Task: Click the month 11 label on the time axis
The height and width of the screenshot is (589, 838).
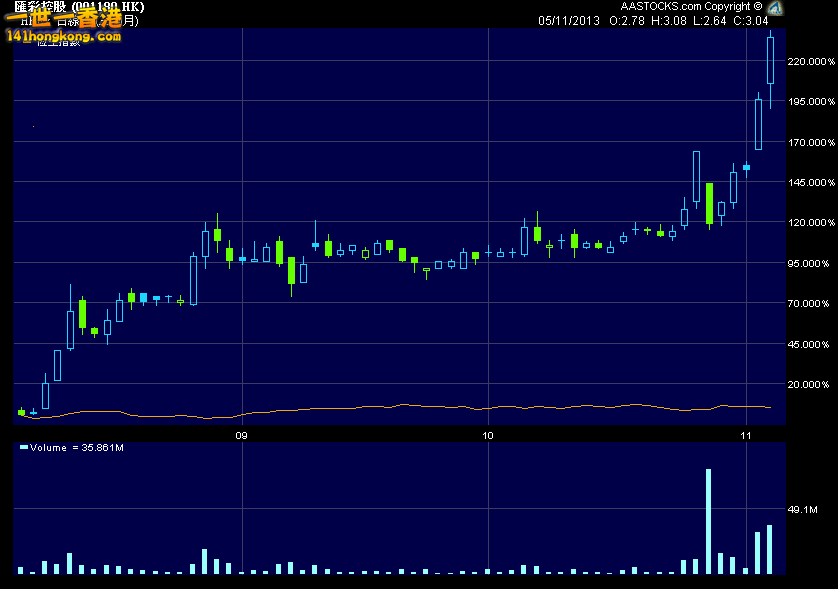Action: click(746, 436)
